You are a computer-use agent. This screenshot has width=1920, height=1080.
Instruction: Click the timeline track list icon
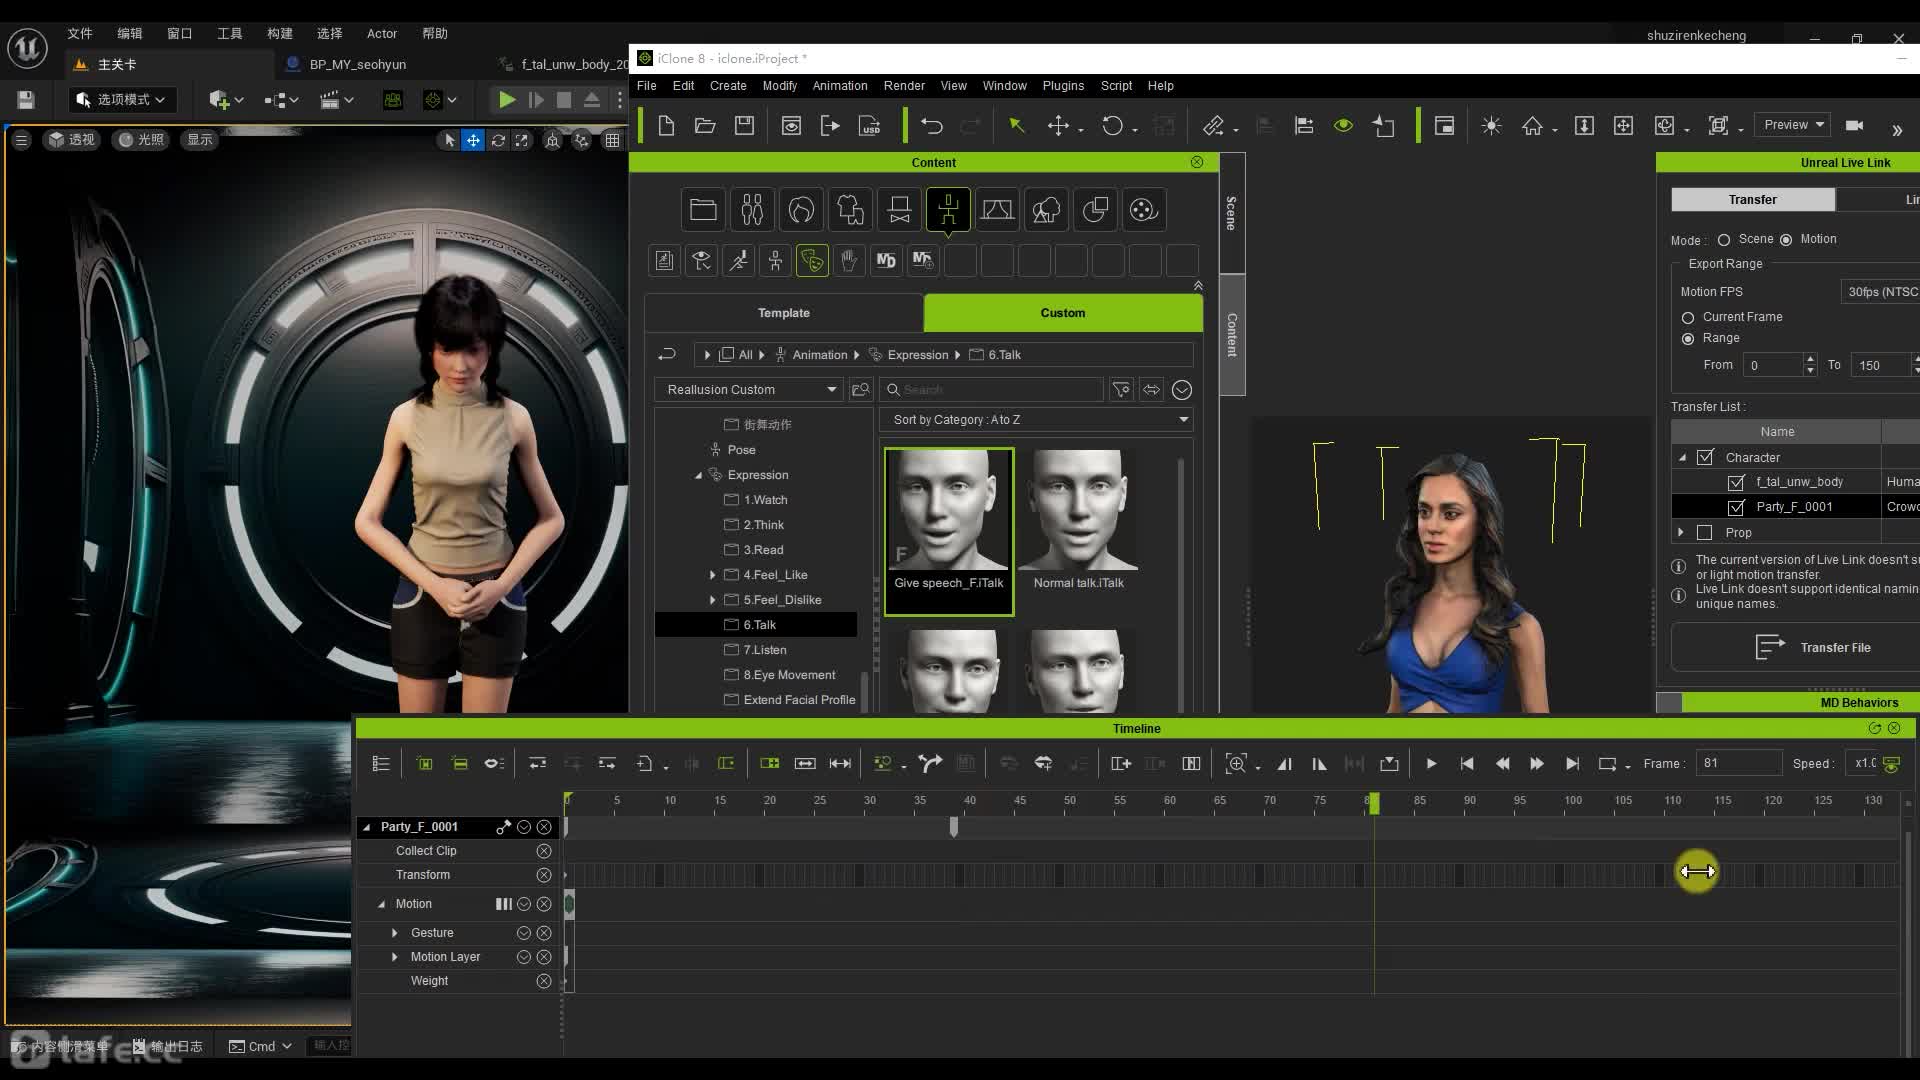(381, 764)
